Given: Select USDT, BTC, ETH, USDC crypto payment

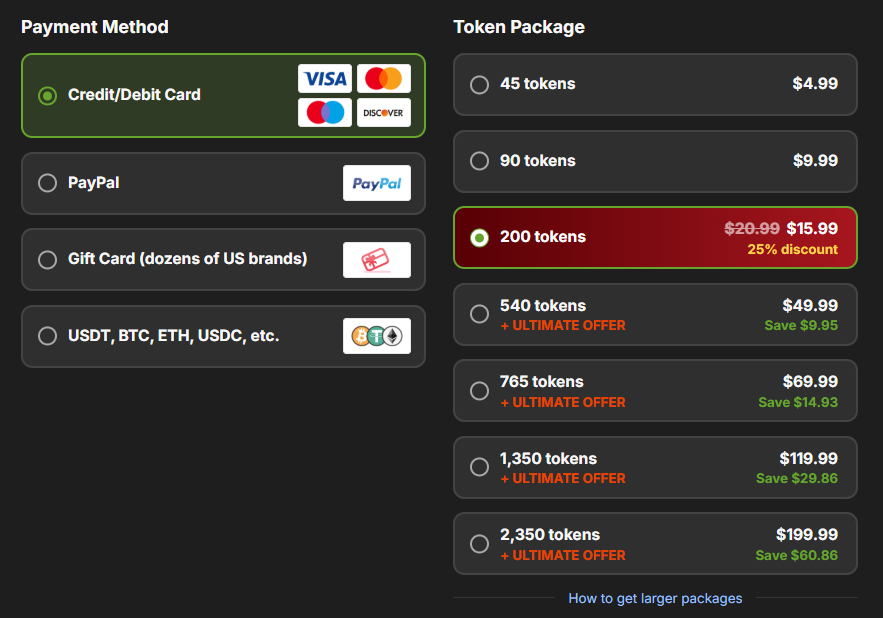Looking at the screenshot, I should coord(47,336).
